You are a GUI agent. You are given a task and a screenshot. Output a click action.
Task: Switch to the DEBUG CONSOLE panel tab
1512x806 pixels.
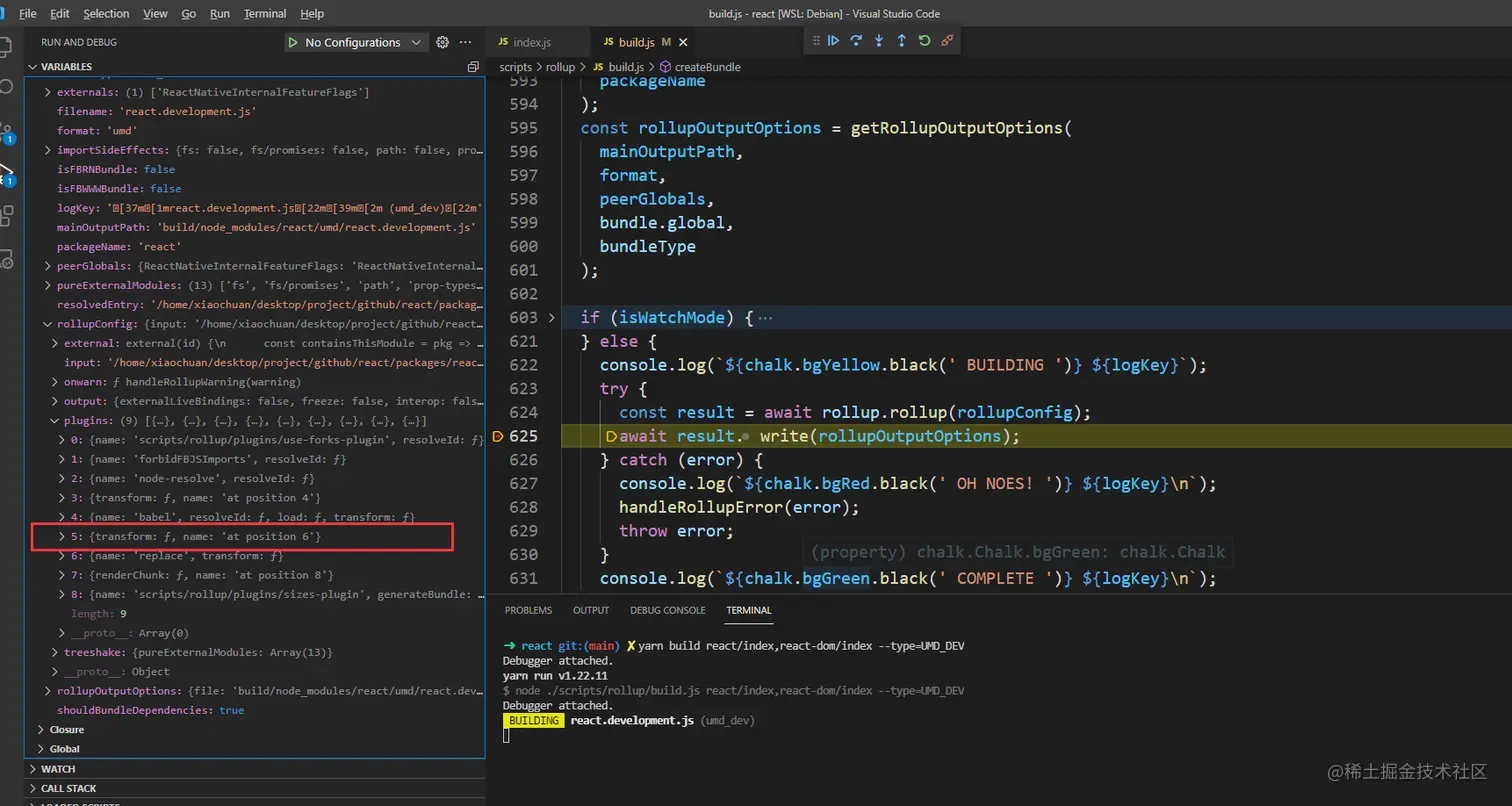pos(667,610)
